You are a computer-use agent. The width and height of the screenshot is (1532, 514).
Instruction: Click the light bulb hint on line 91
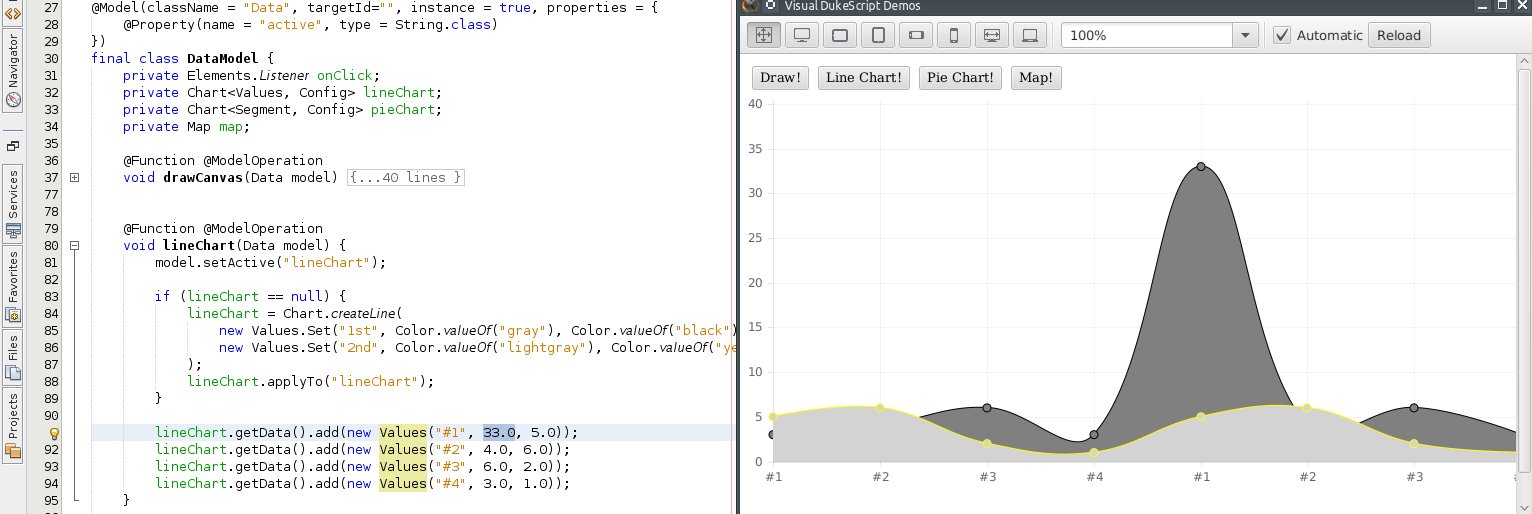click(56, 433)
